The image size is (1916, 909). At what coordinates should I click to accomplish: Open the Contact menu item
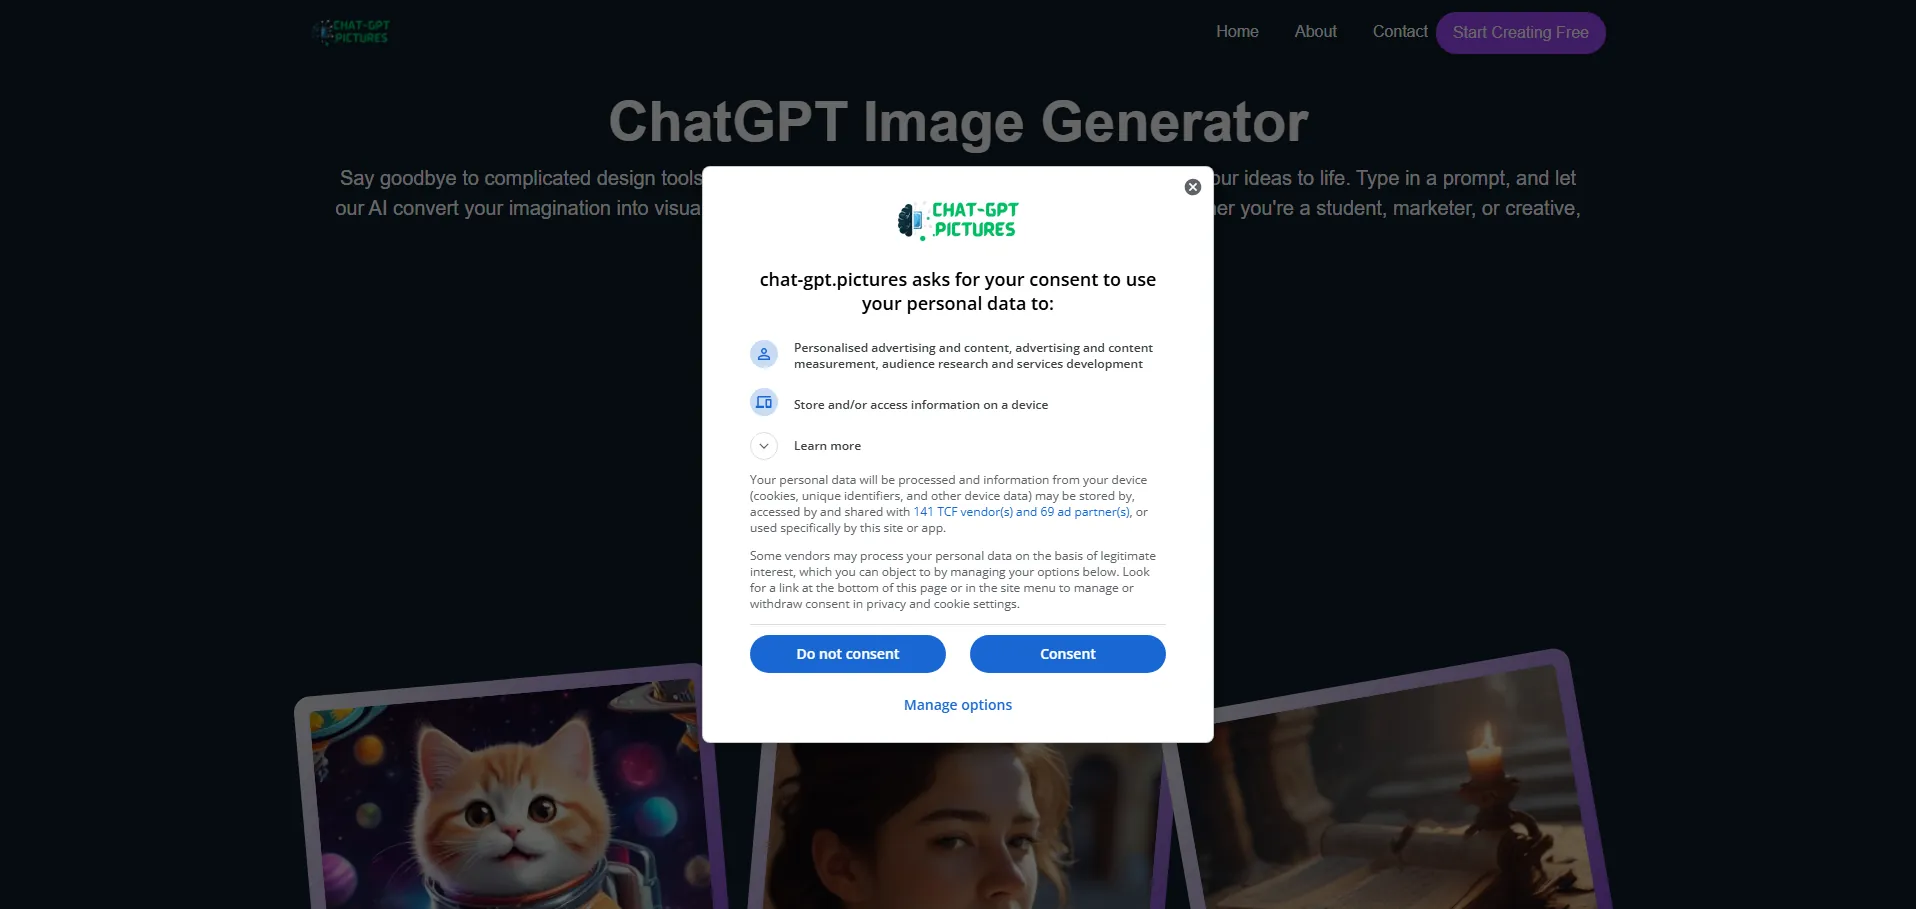[1400, 32]
